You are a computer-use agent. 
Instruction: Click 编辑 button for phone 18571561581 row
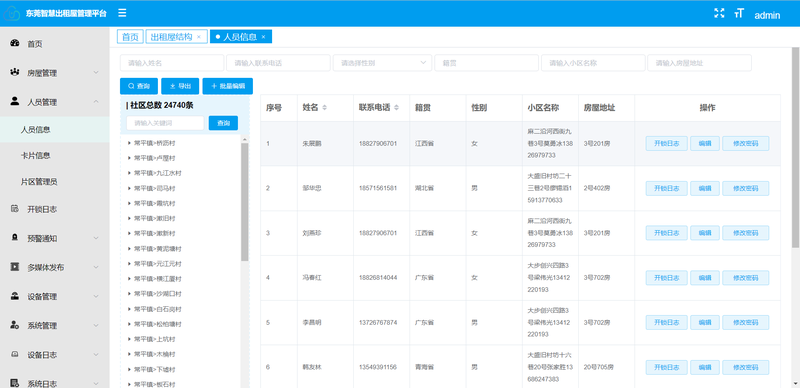pos(705,188)
